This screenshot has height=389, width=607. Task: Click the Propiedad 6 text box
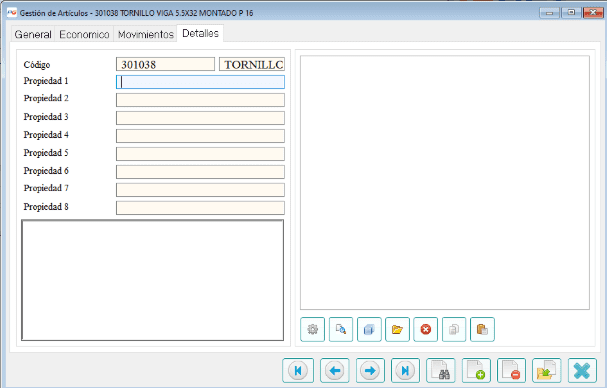tap(200, 172)
